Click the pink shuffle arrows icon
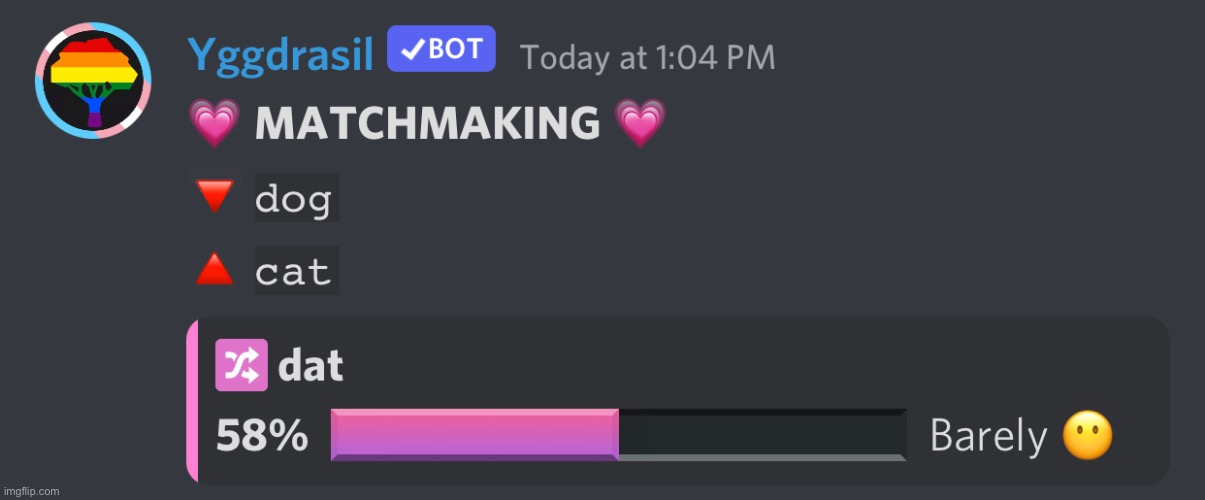This screenshot has width=1205, height=500. pos(241,365)
